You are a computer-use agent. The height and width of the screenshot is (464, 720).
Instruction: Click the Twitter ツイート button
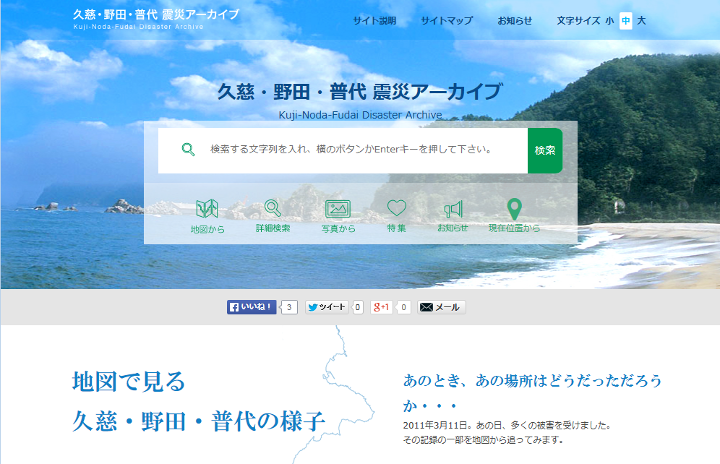point(327,307)
